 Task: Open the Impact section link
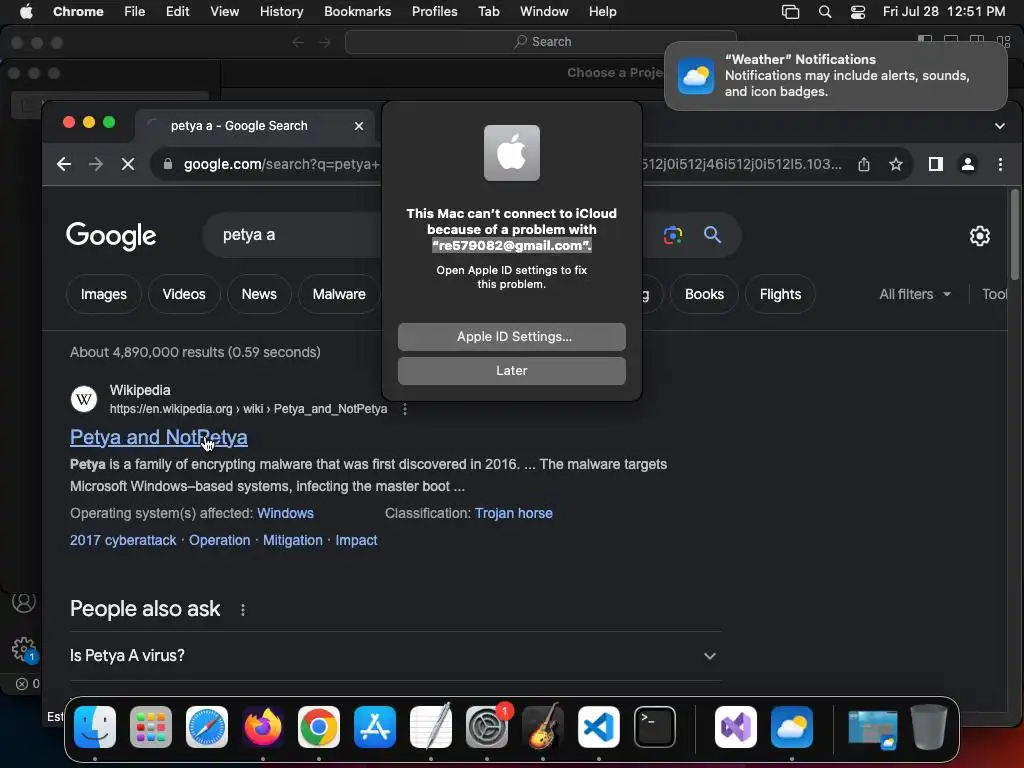point(356,540)
